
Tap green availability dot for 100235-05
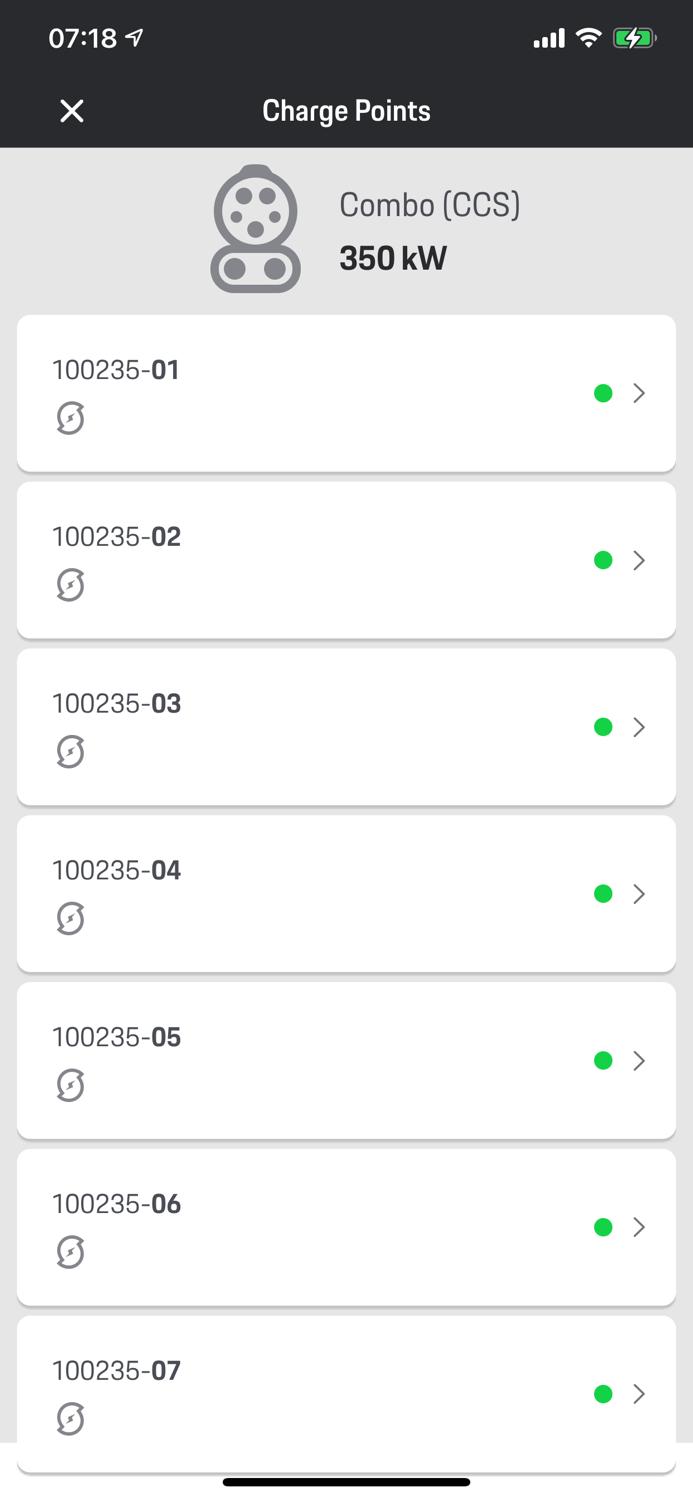[x=603, y=1060]
